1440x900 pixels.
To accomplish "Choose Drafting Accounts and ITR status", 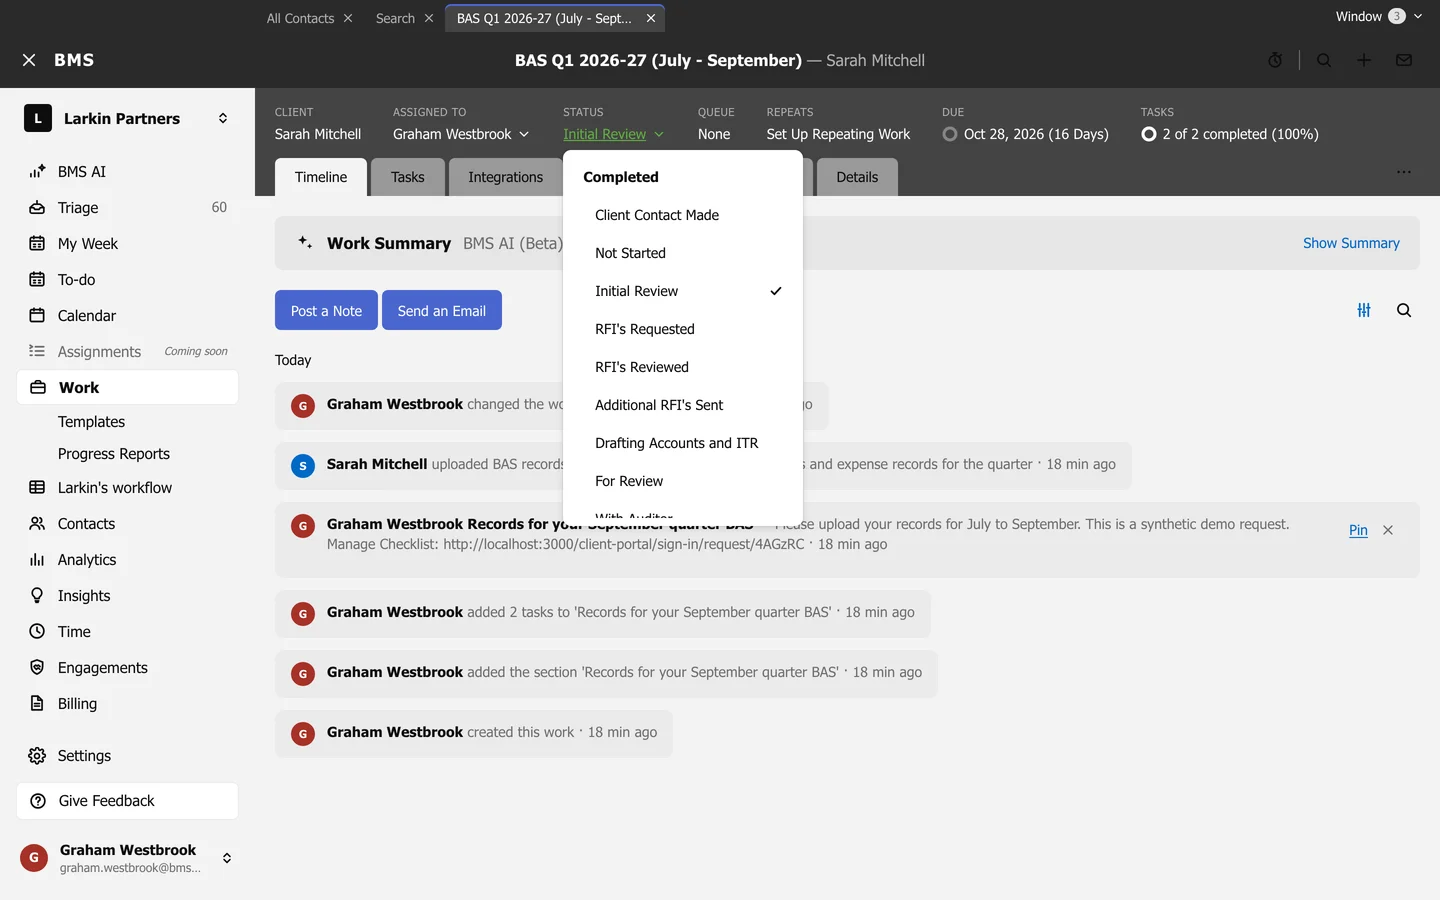I will click(683, 443).
